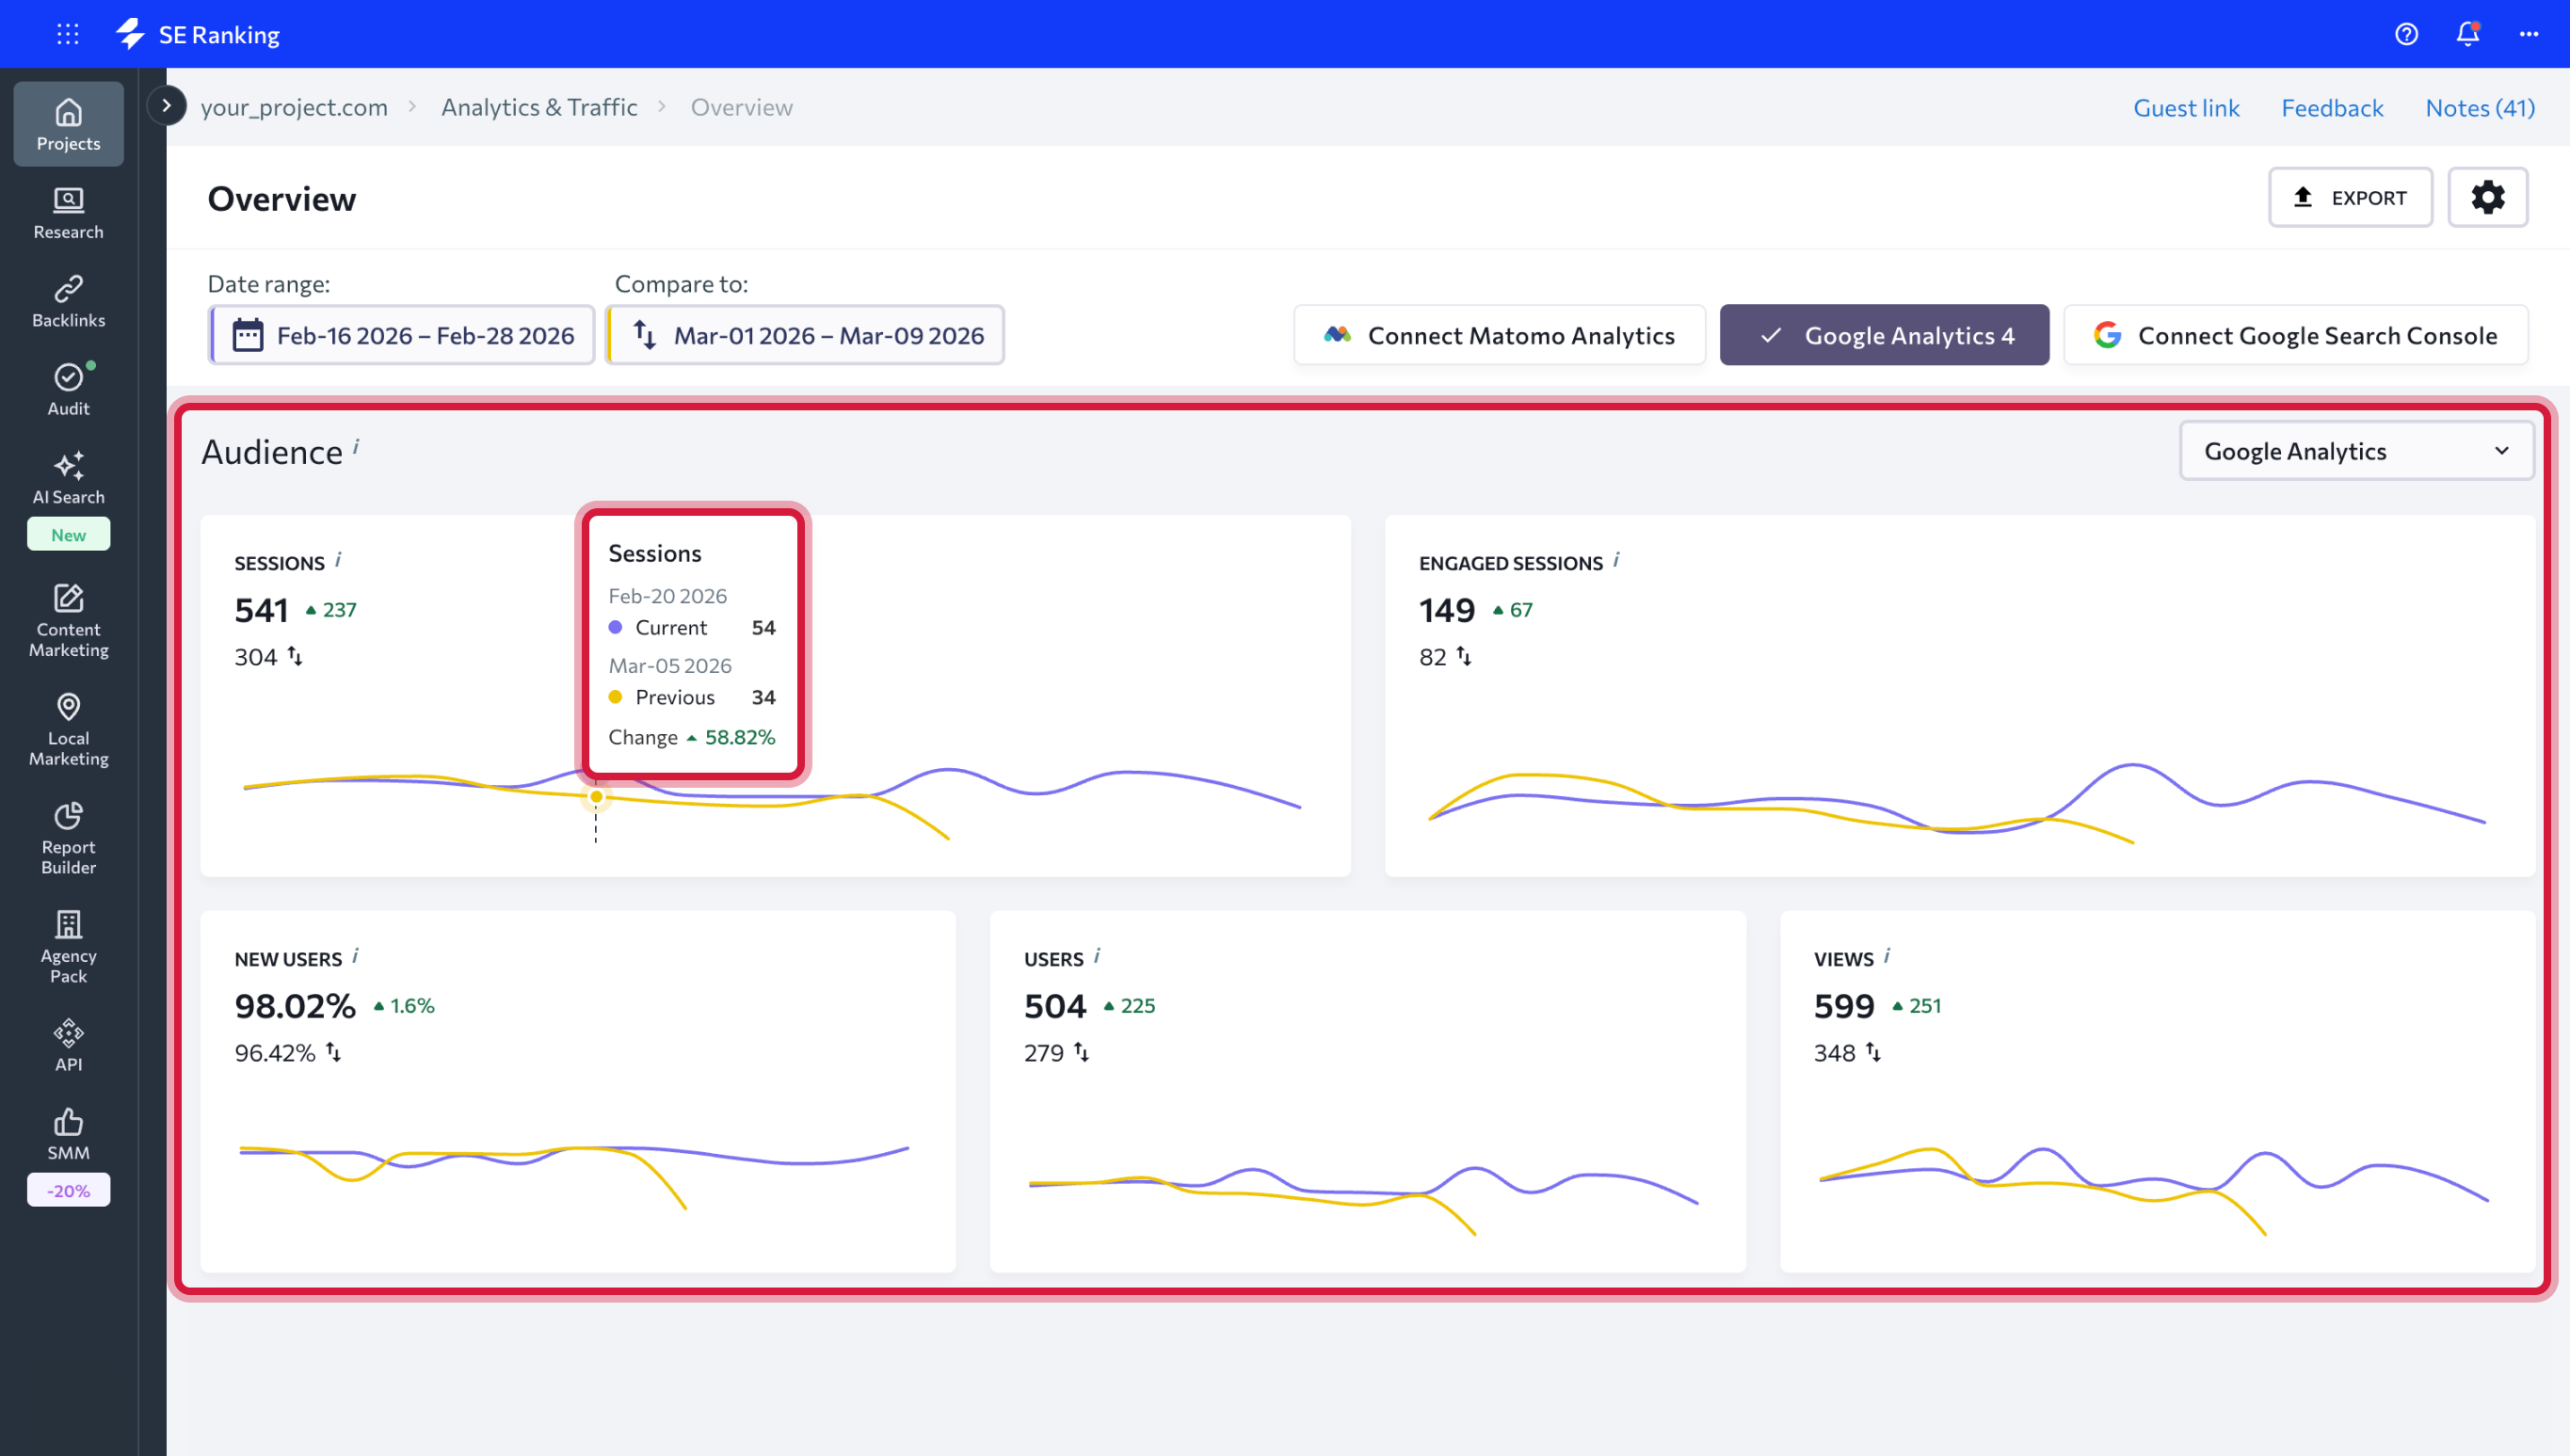Click the notifications bell icon

[x=2467, y=34]
